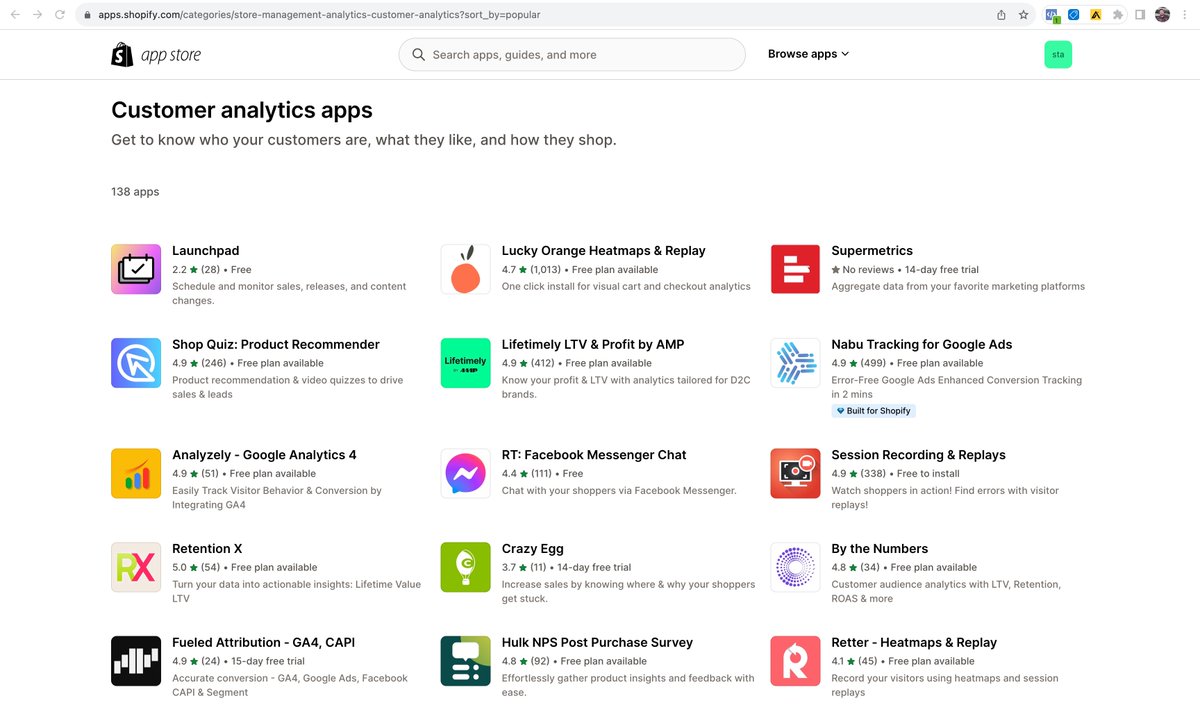Open Lucky Orange Heatmaps & Replay link
The height and width of the screenshot is (710, 1200).
(x=603, y=251)
